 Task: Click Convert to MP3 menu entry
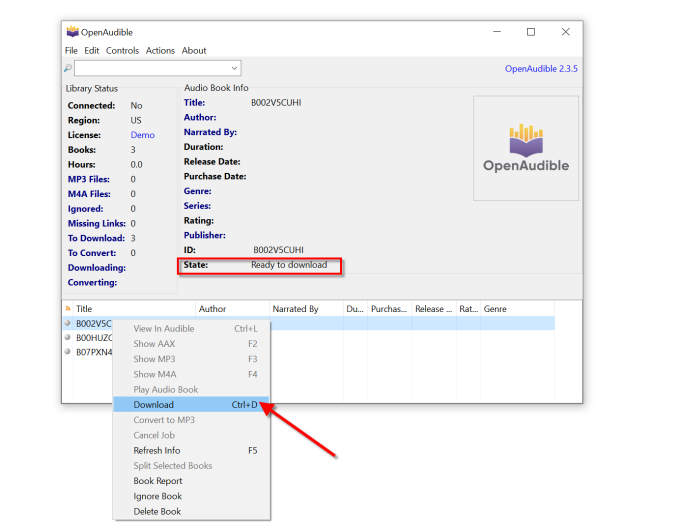click(191, 420)
